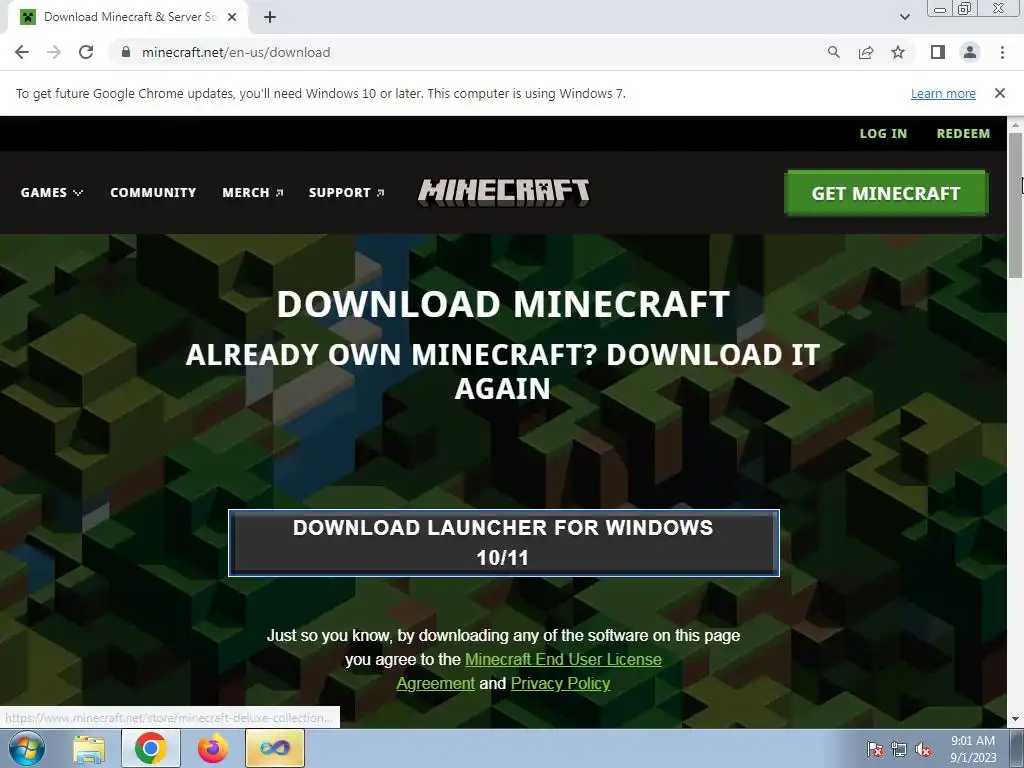This screenshot has height=768, width=1024.
Task: Open the Privacy Policy link
Action: coord(560,683)
